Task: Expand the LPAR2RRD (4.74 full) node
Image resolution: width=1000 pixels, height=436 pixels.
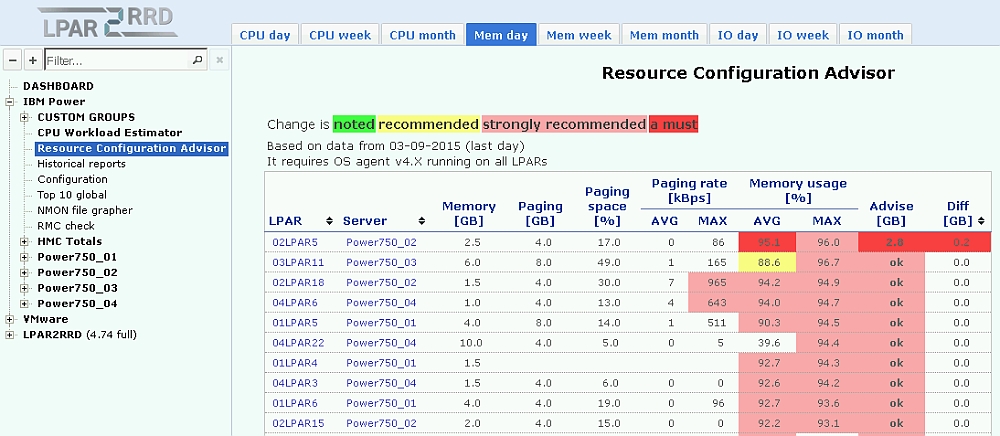Action: [10, 335]
